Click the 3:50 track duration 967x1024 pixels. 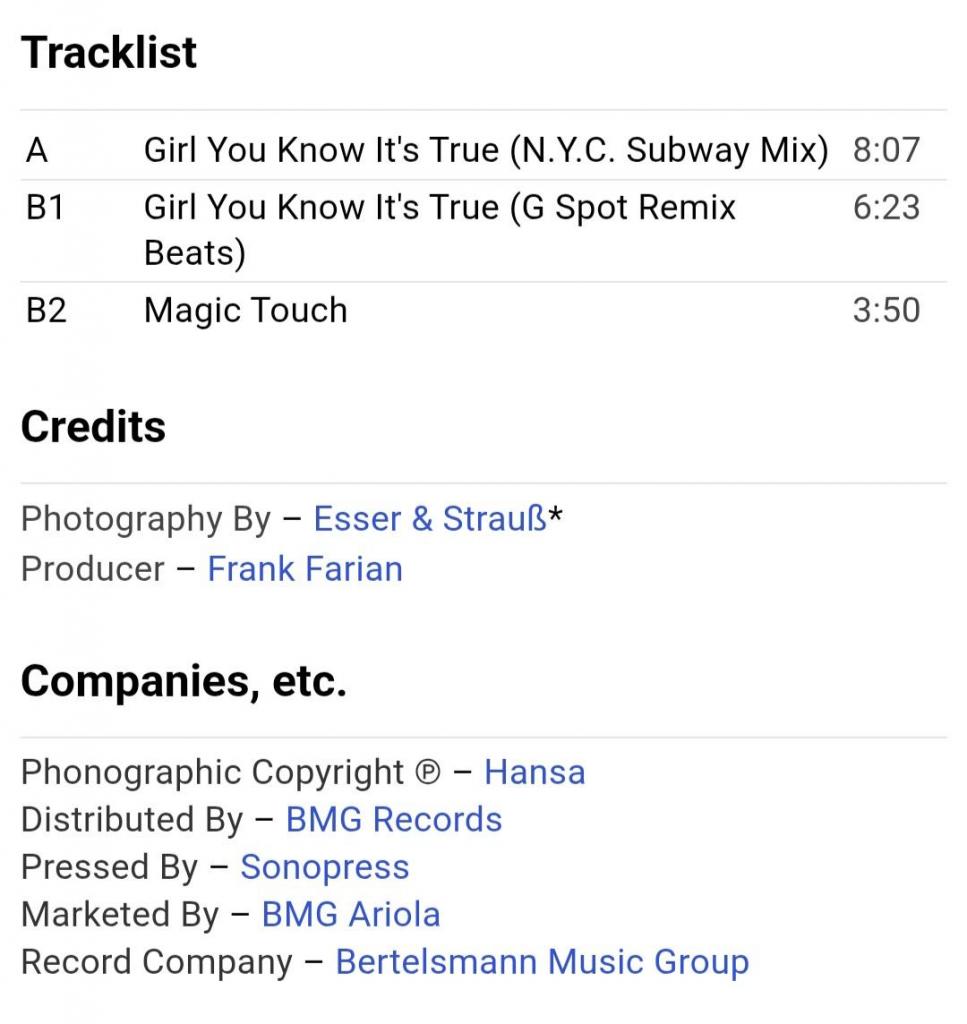click(885, 310)
